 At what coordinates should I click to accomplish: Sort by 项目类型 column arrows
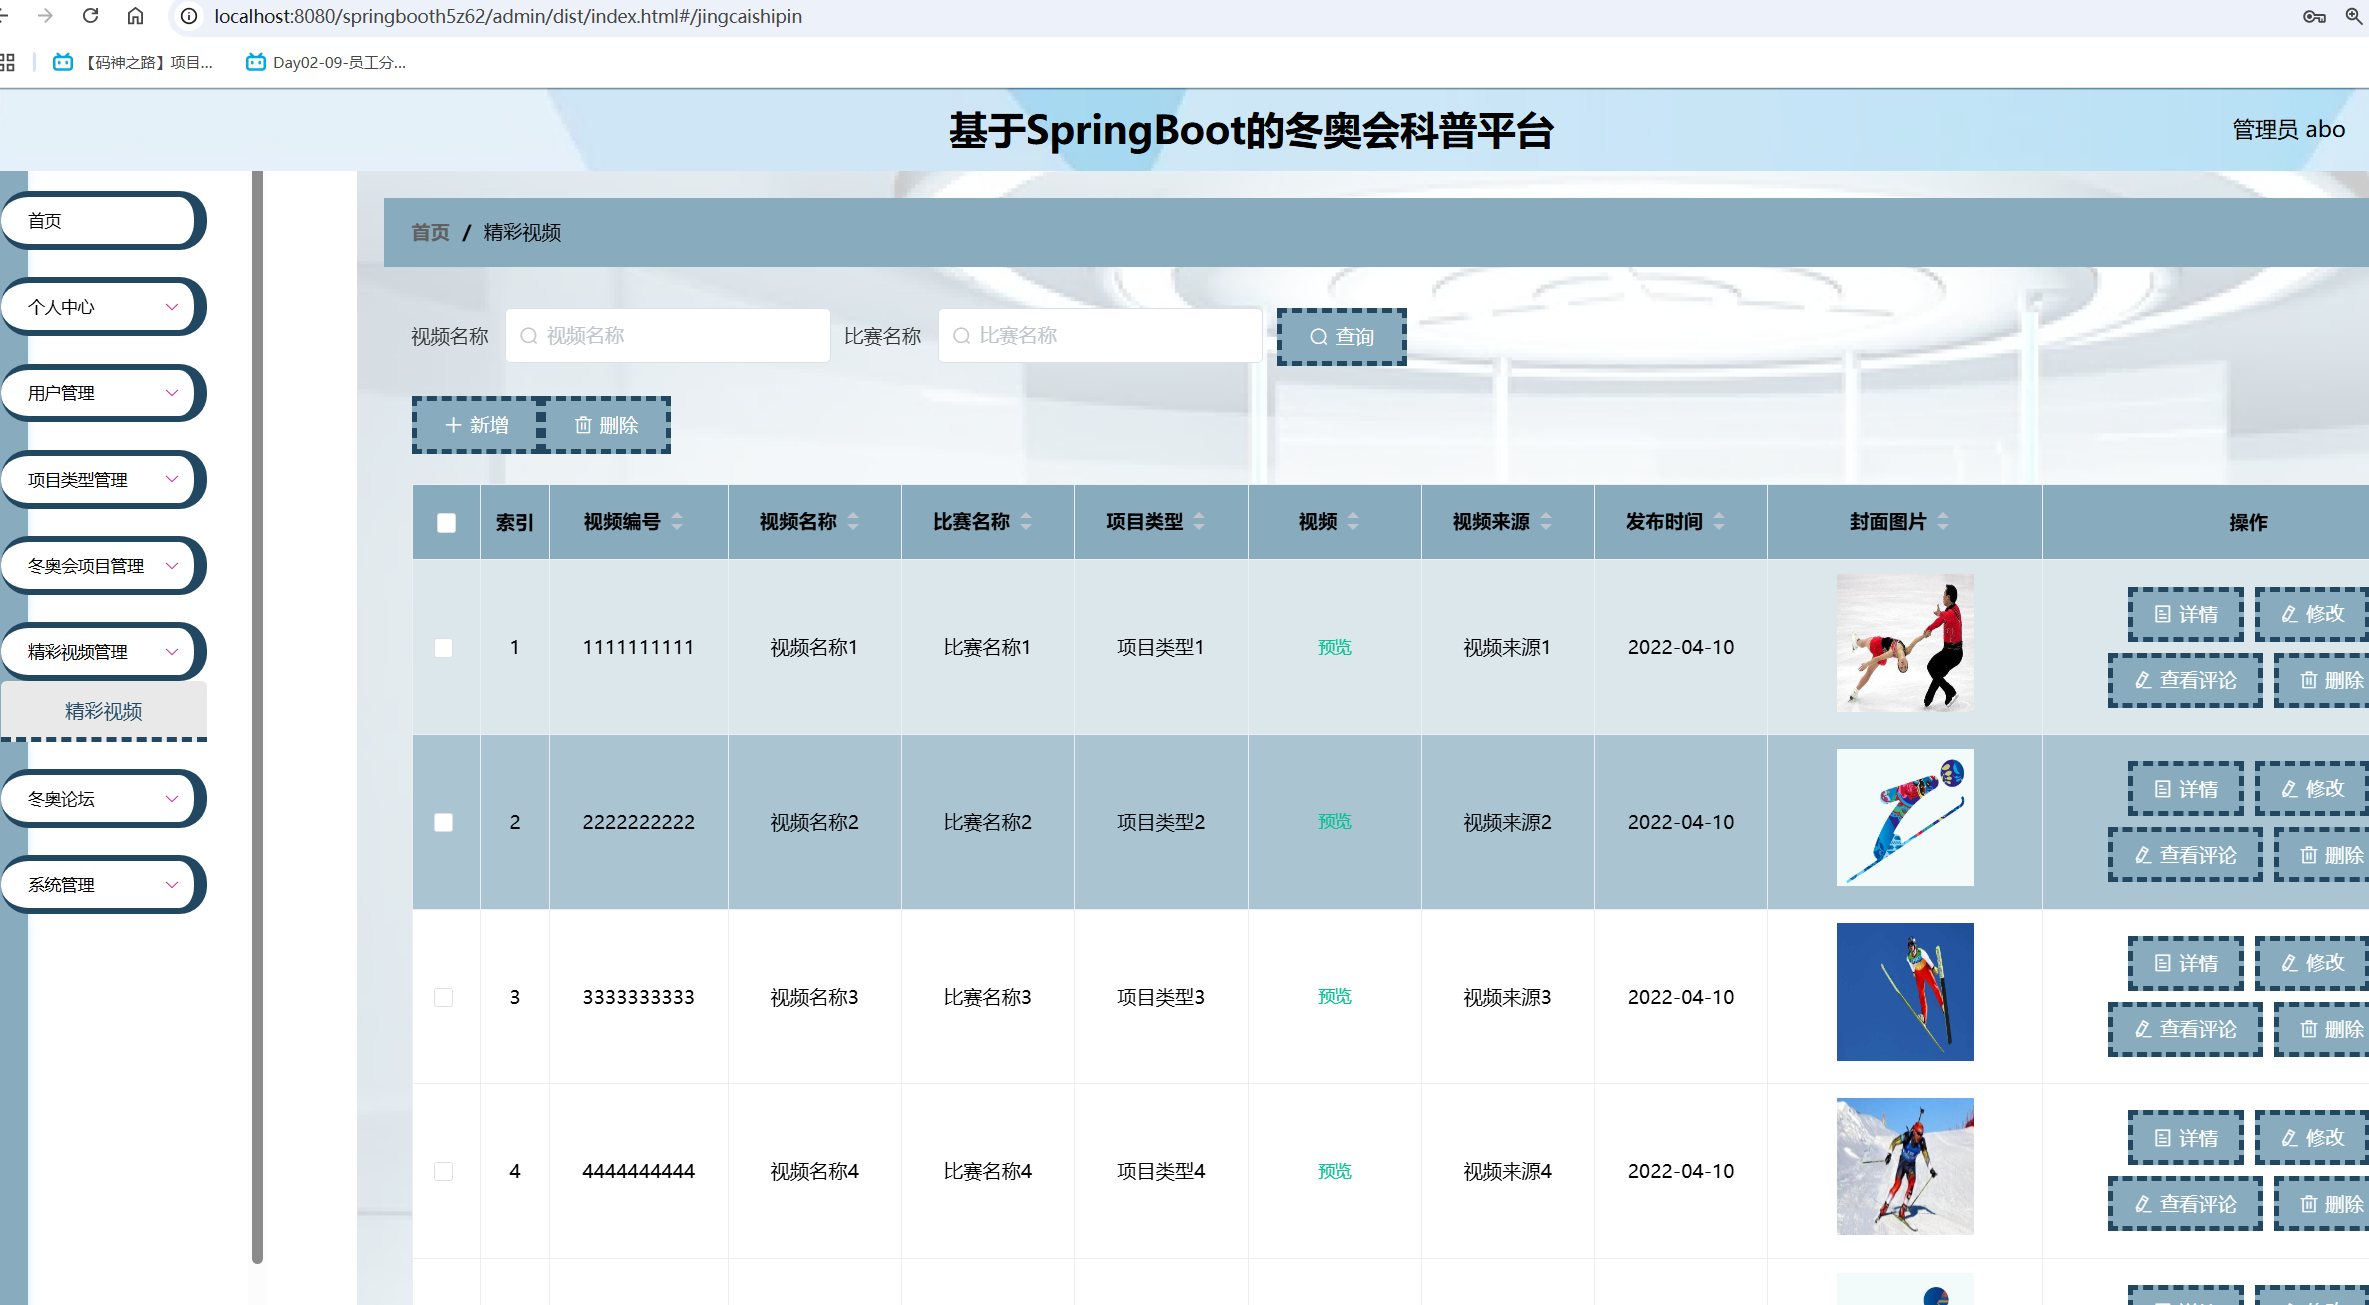(x=1199, y=521)
